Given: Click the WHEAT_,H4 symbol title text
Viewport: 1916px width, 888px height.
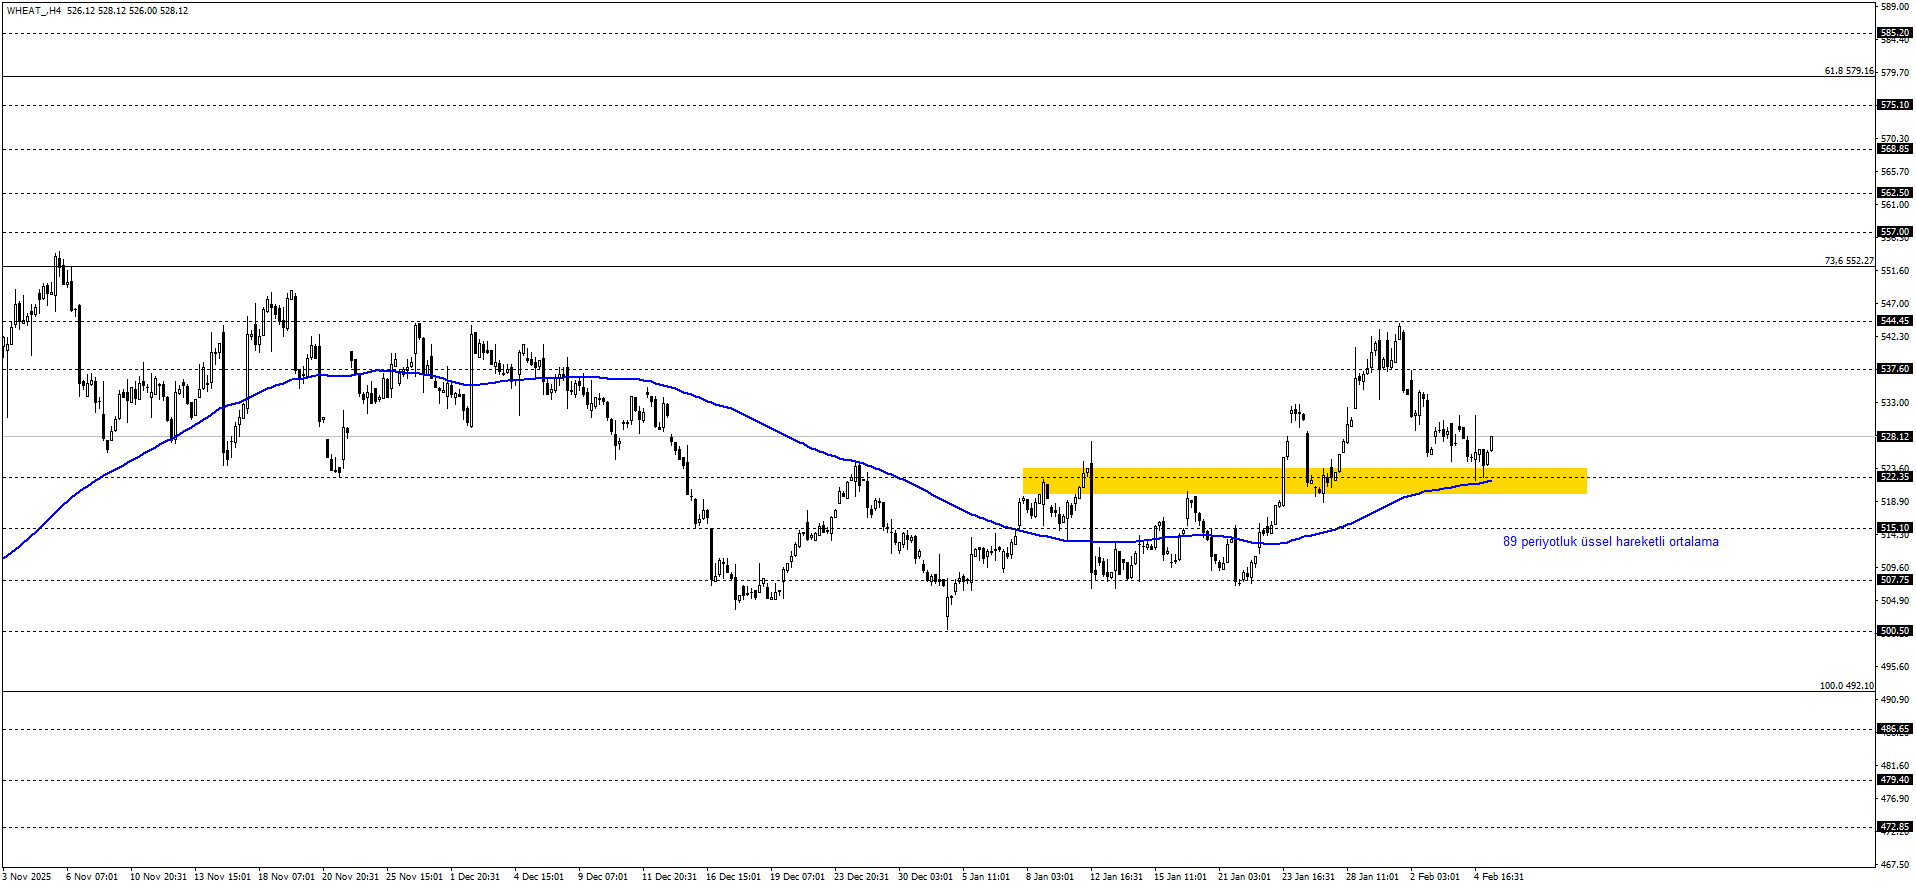Looking at the screenshot, I should 34,11.
